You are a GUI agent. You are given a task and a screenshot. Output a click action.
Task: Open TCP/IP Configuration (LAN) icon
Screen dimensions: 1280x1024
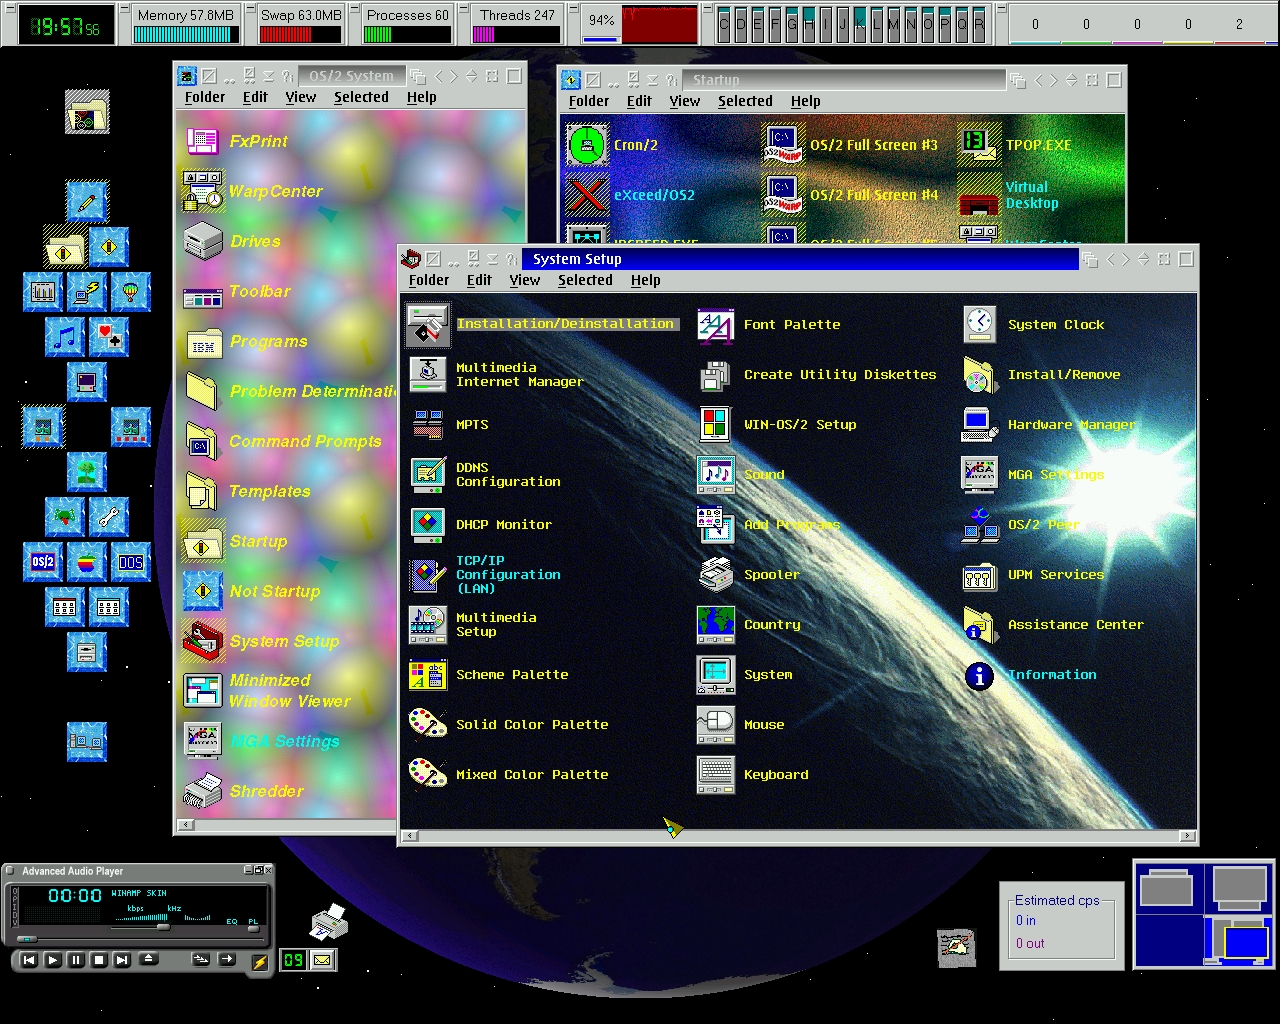[x=428, y=574]
